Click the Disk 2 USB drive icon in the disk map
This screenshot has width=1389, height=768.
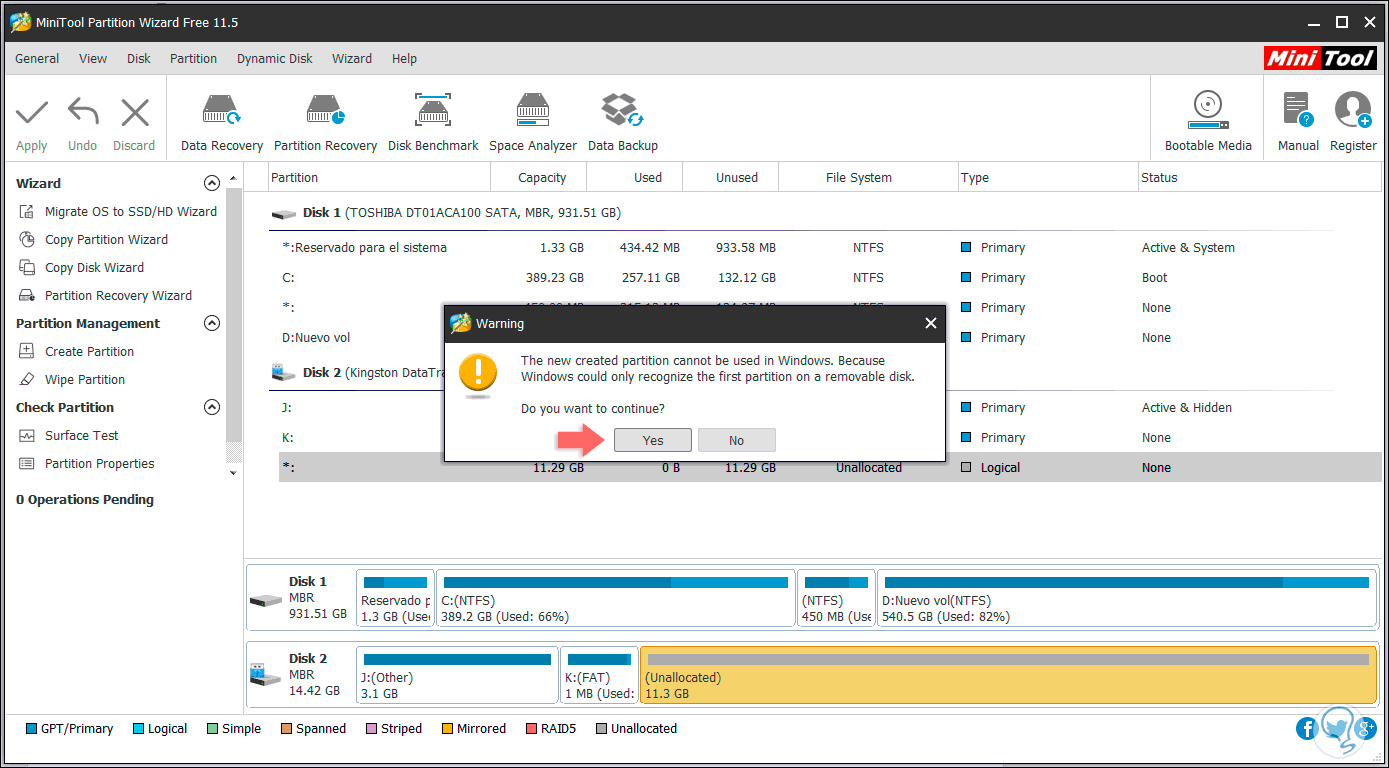(266, 675)
